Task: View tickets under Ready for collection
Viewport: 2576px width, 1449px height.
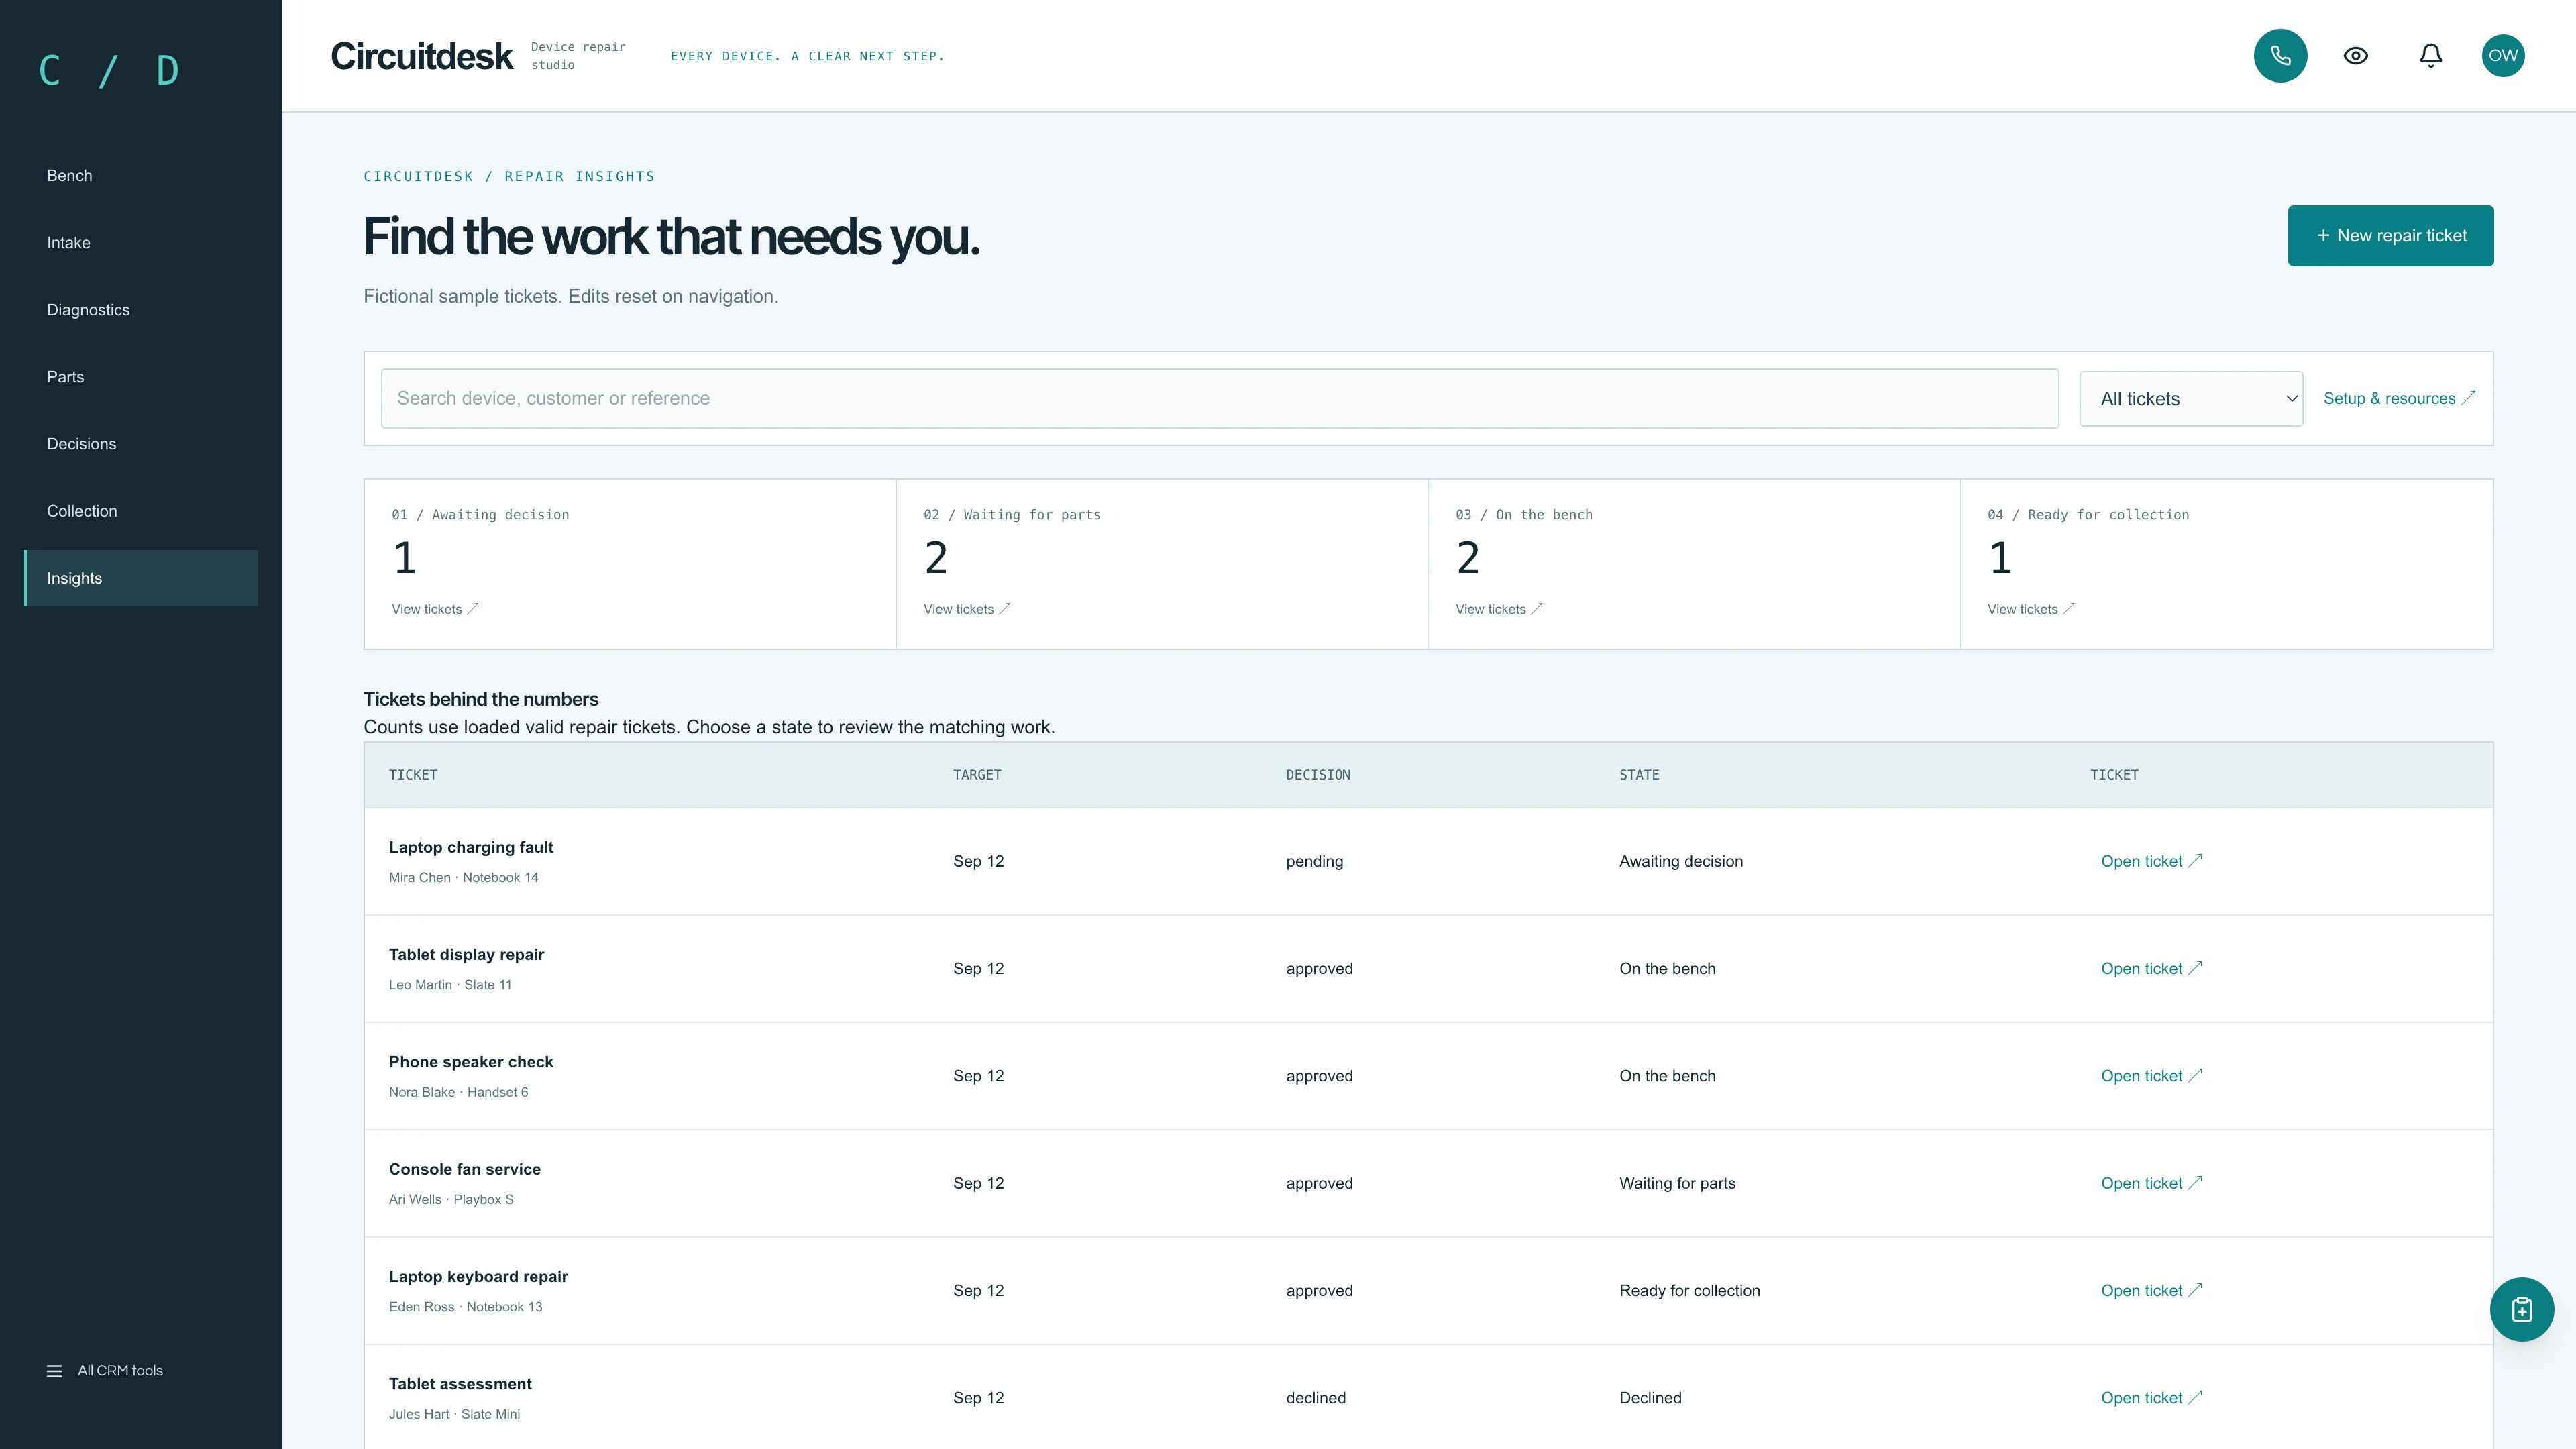Action: [2031, 609]
